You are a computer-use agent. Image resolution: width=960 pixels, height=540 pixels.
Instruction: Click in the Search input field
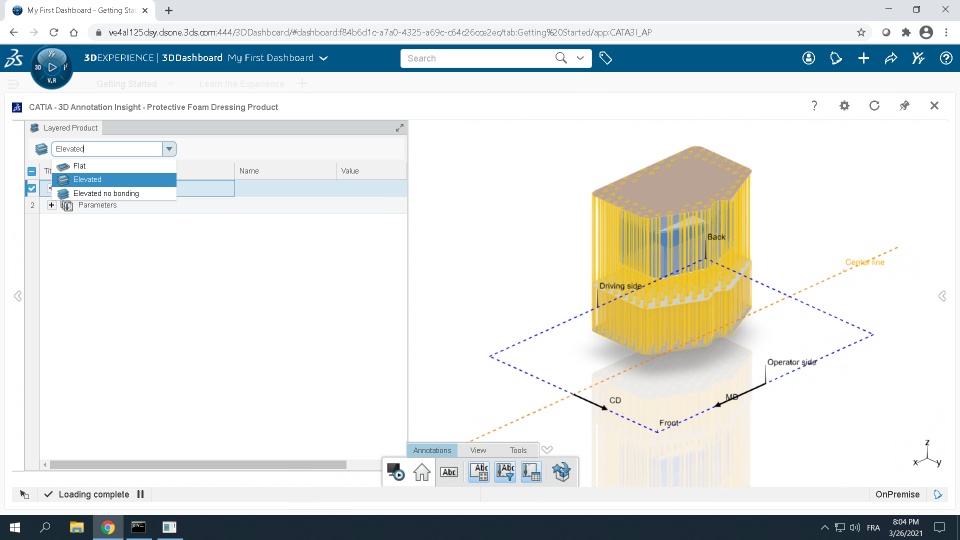click(478, 58)
